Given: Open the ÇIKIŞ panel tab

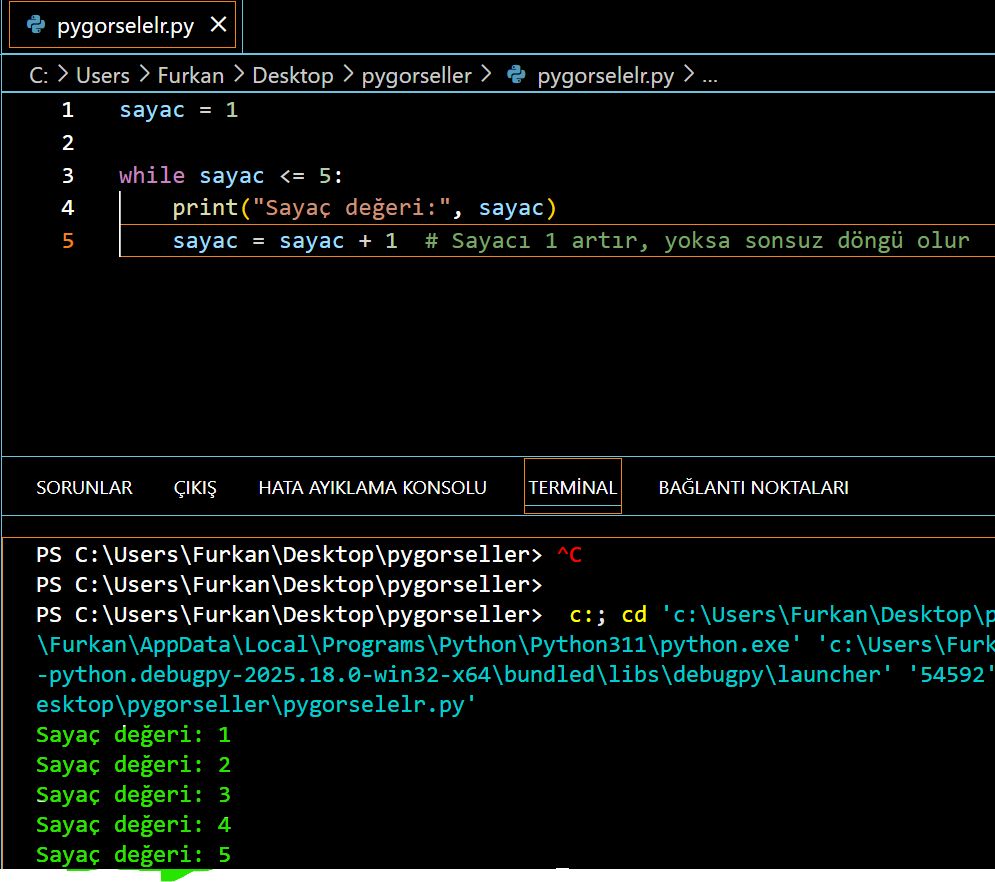Looking at the screenshot, I should click(x=195, y=488).
